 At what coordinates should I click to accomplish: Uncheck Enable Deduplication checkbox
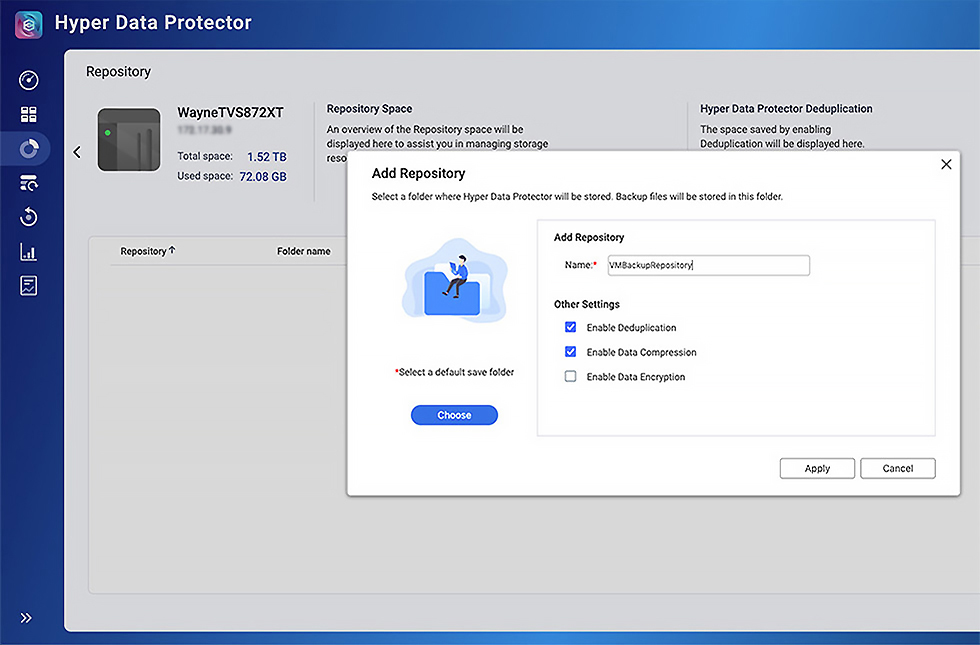[571, 327]
